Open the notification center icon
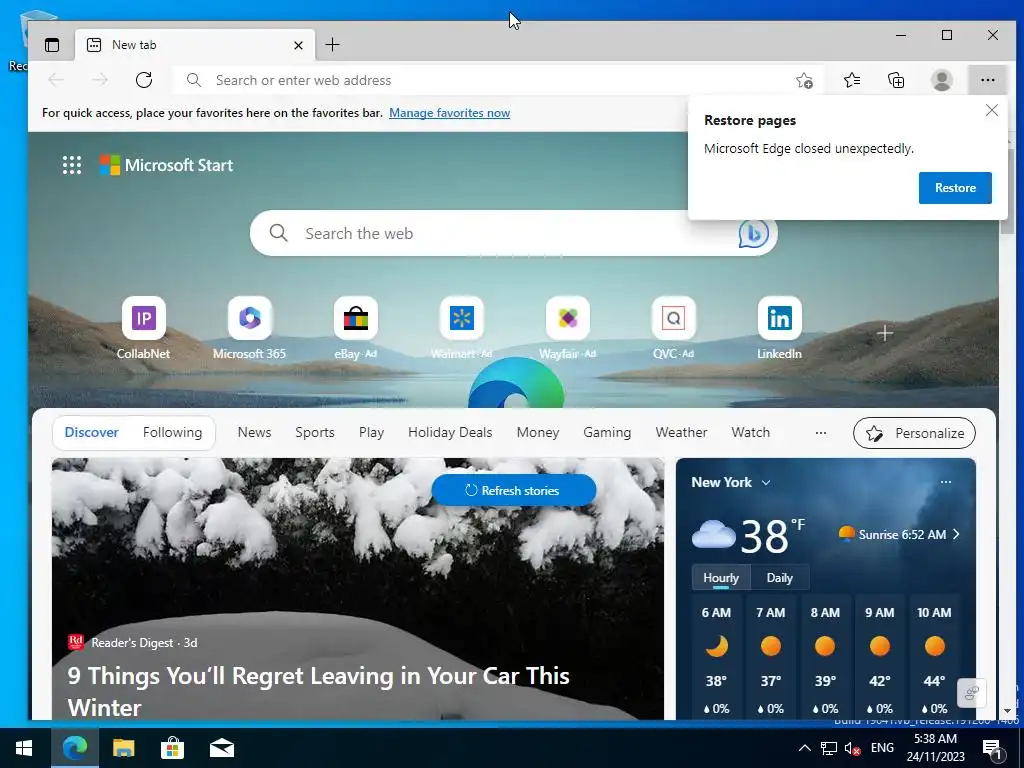The image size is (1024, 768). click(992, 750)
